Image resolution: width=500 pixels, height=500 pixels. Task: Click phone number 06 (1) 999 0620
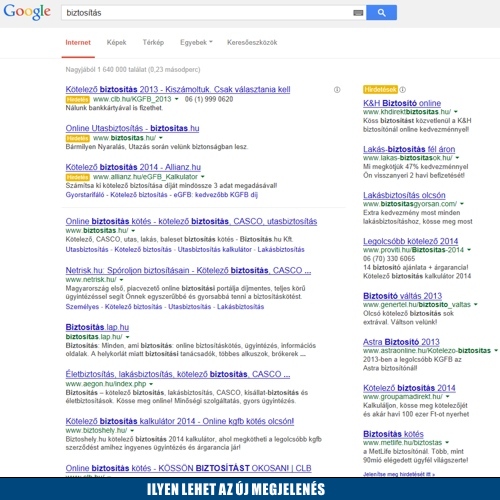209,99
